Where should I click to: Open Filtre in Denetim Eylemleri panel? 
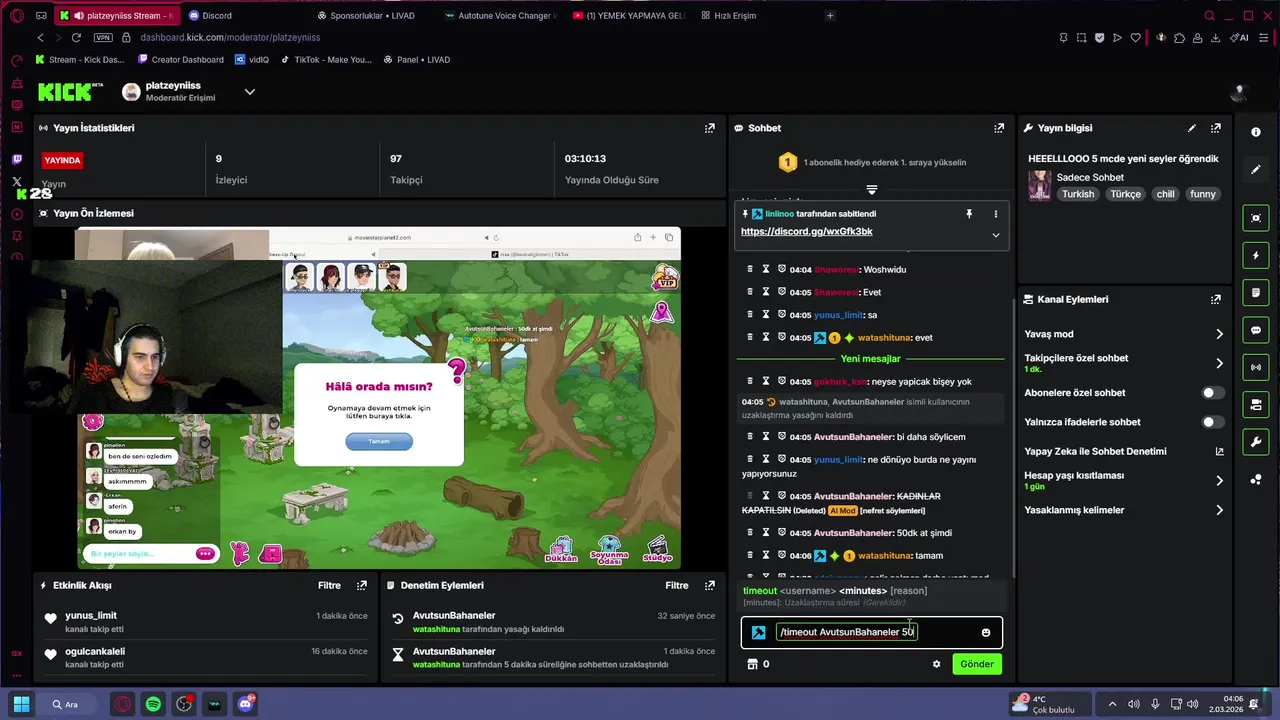(677, 586)
